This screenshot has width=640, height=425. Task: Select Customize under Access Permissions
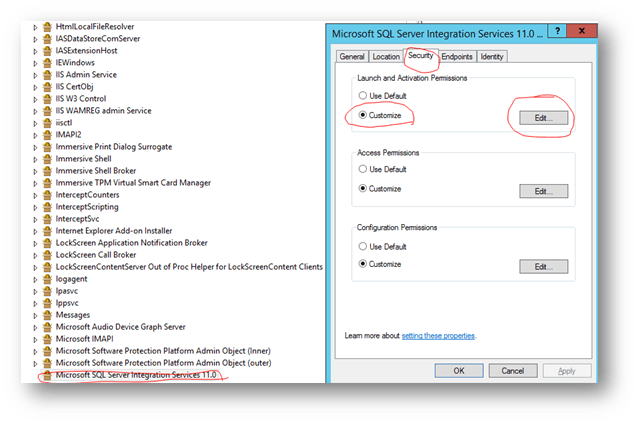[x=362, y=188]
